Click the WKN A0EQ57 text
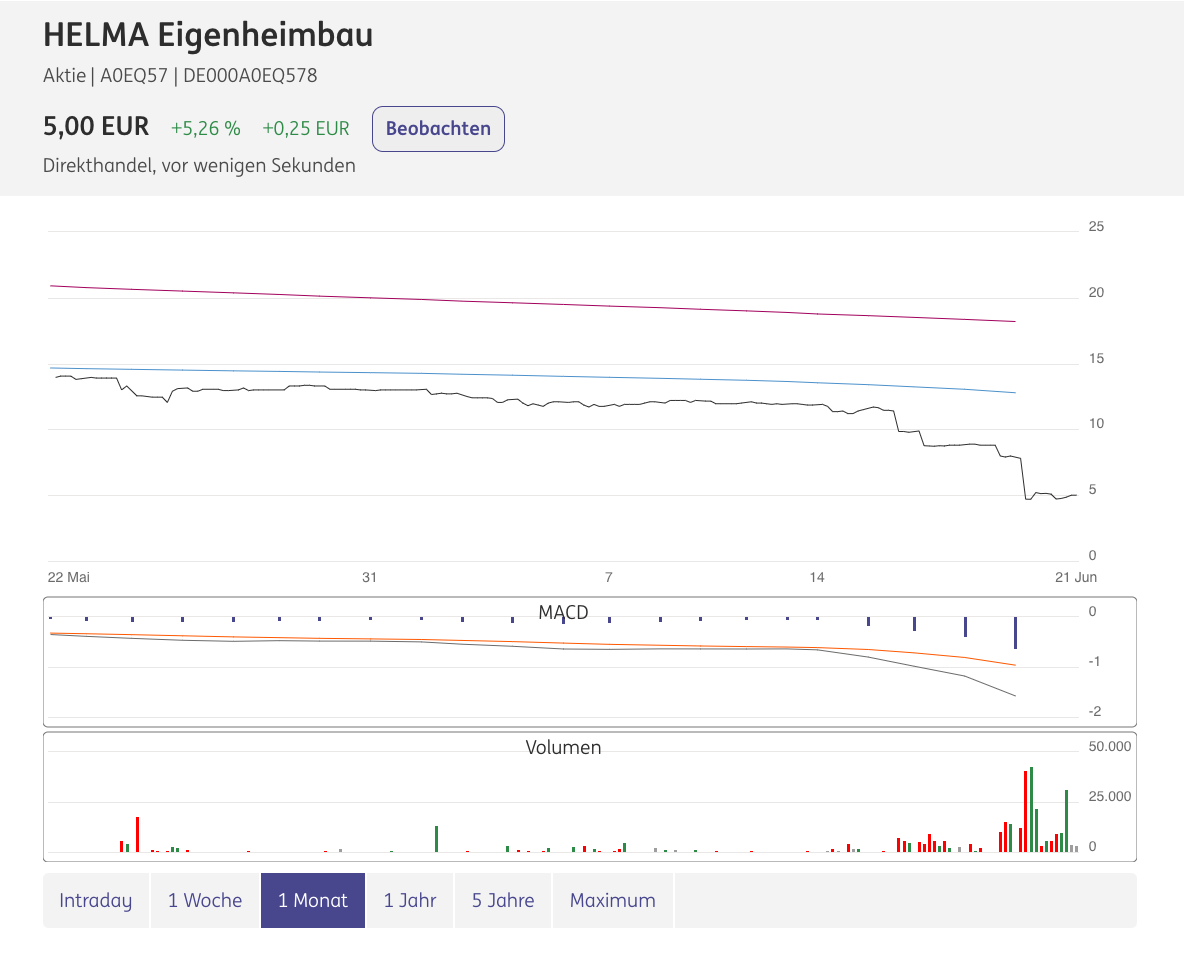This screenshot has height=959, width=1184. click(134, 75)
